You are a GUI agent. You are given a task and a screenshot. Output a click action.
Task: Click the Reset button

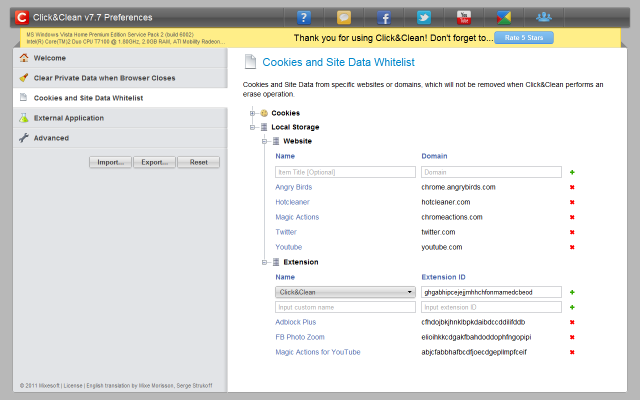click(x=198, y=162)
